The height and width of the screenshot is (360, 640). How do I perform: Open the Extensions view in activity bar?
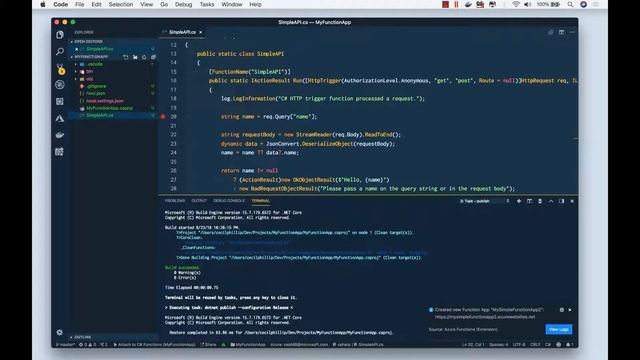click(x=60, y=101)
